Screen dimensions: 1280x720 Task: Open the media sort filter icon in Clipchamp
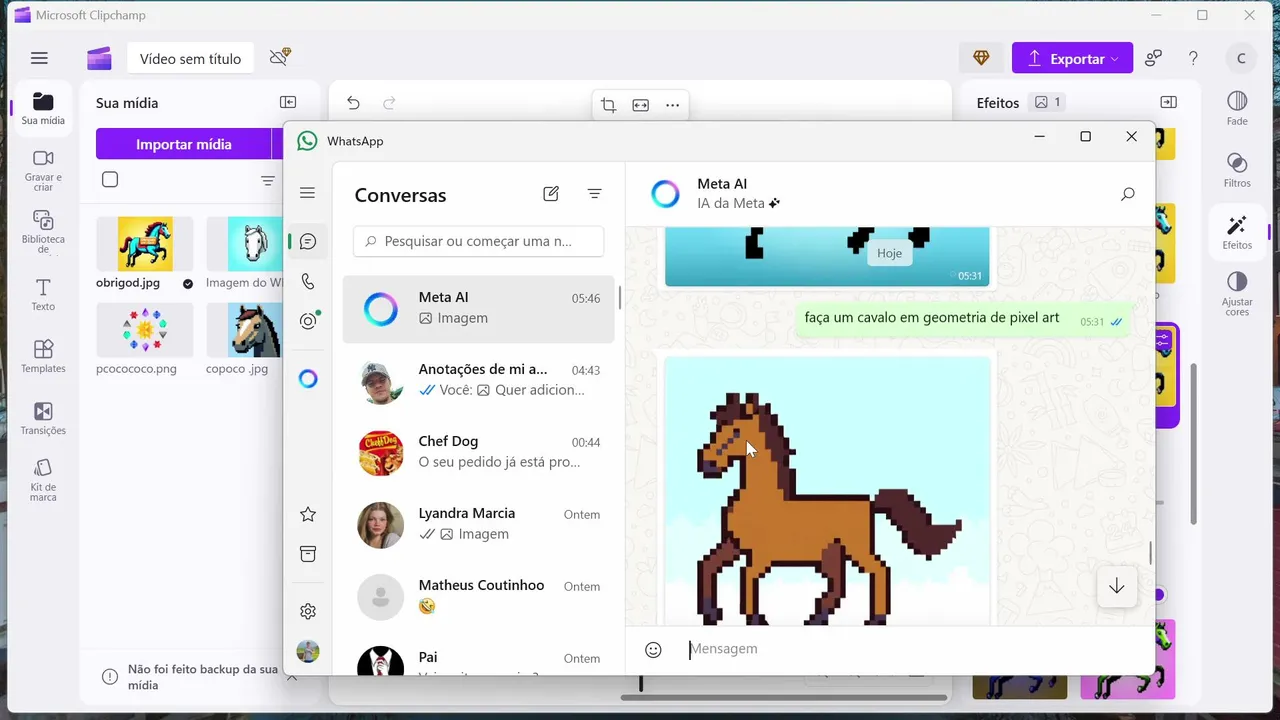268,181
